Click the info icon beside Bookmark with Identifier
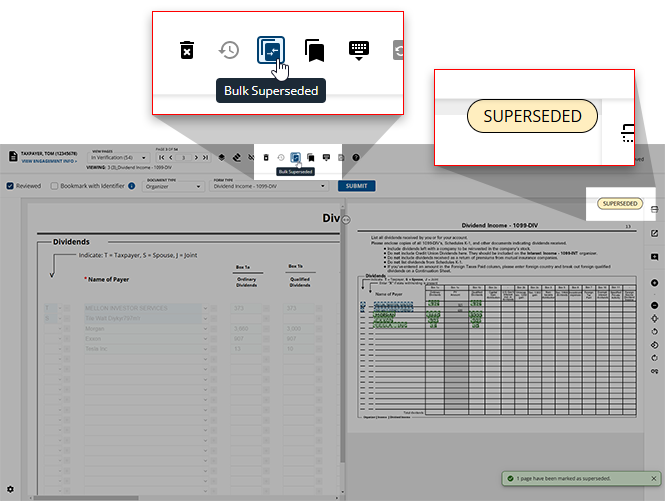 [x=131, y=186]
